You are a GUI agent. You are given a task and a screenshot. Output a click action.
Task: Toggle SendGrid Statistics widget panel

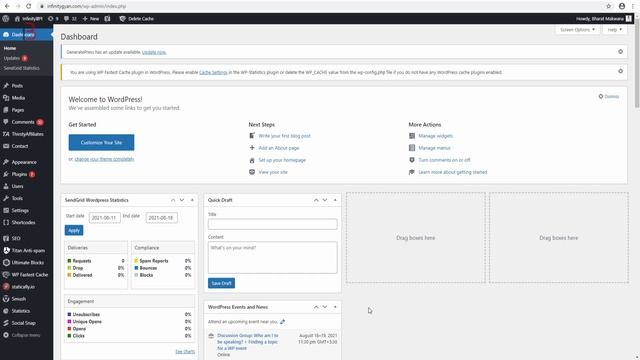pyautogui.click(x=192, y=200)
